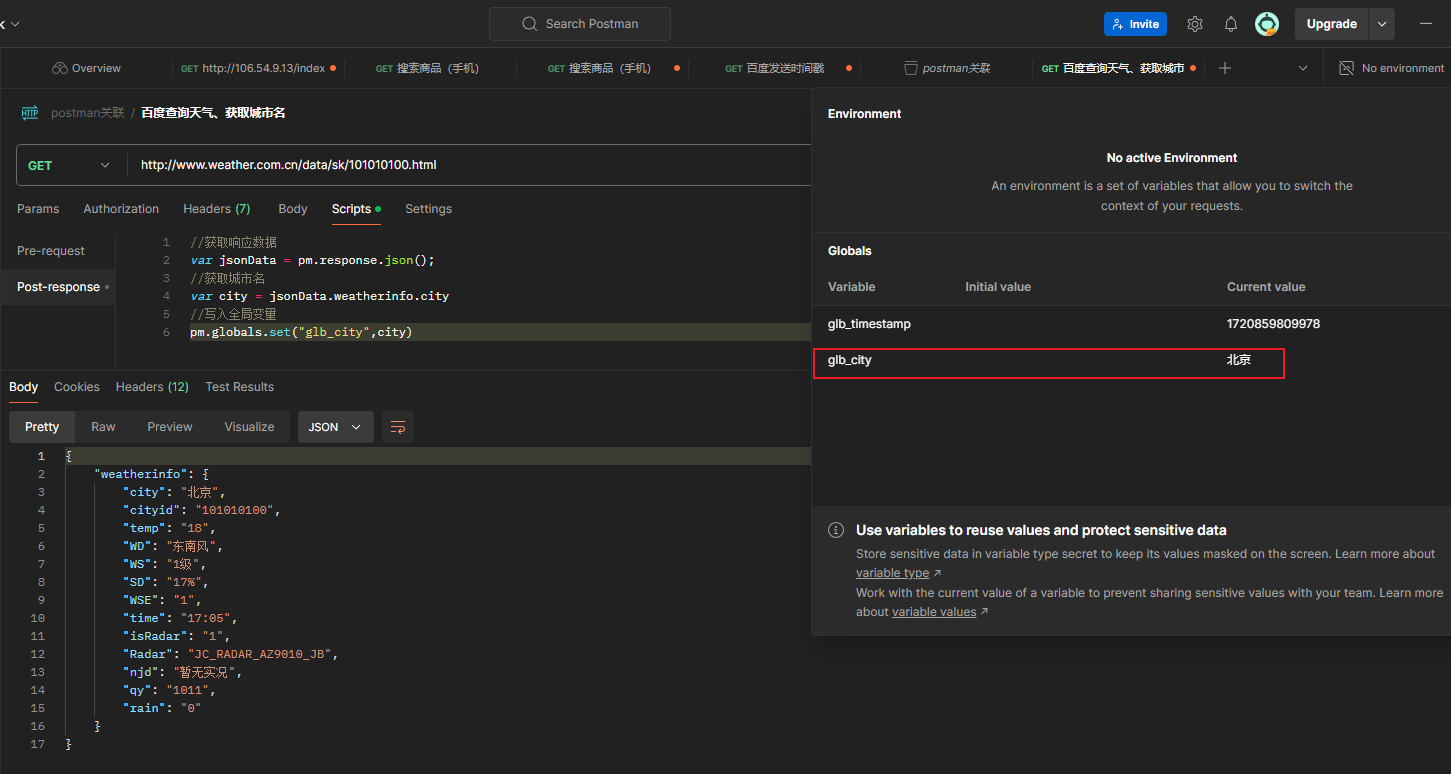Open the Test Results tab
The width and height of the screenshot is (1451, 774).
[x=239, y=387]
